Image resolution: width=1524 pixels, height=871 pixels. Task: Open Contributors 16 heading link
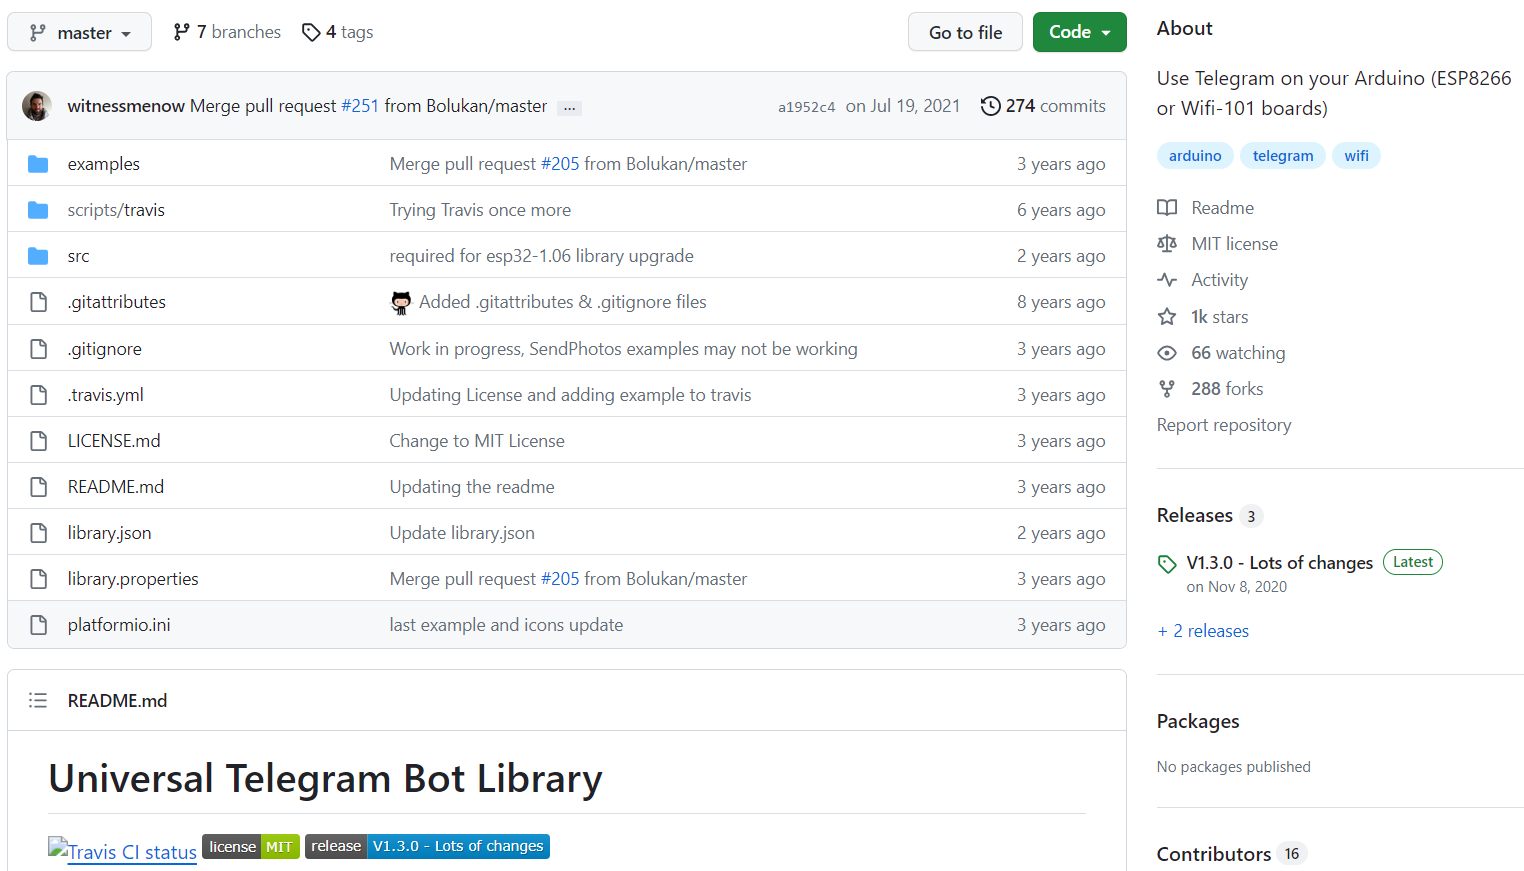point(1231,854)
